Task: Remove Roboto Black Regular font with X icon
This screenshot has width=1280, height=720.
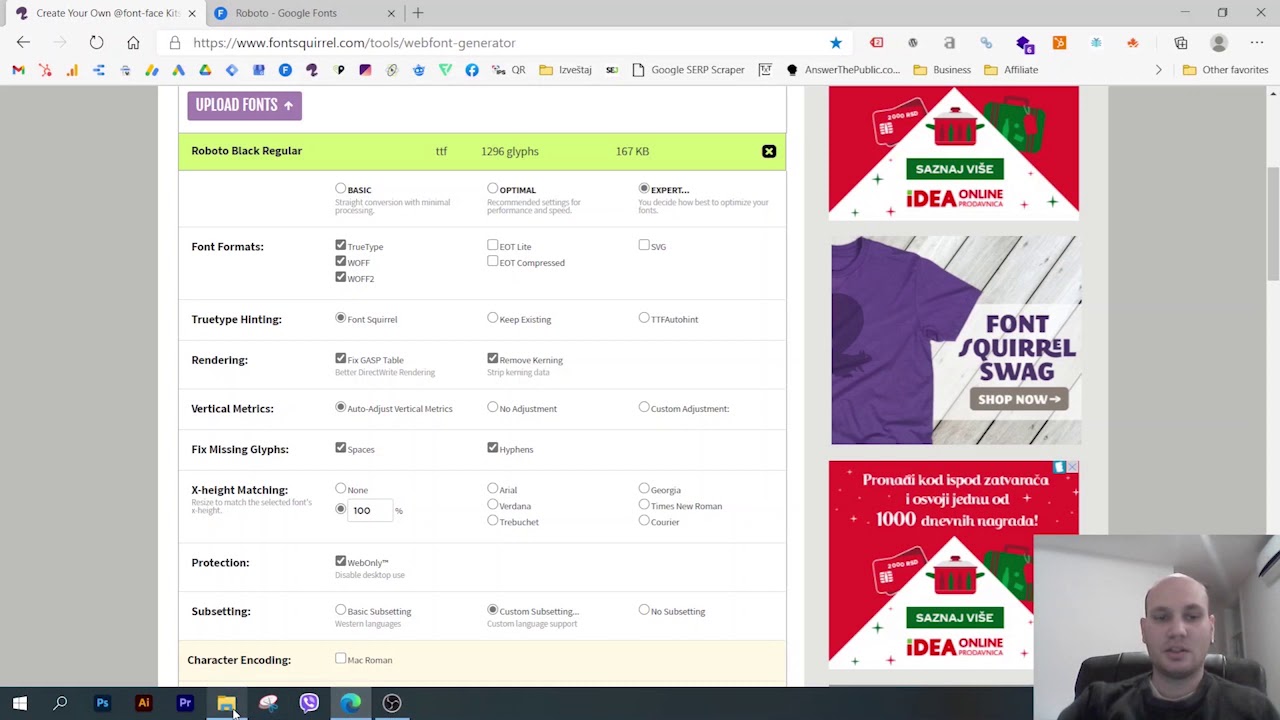Action: click(x=769, y=151)
